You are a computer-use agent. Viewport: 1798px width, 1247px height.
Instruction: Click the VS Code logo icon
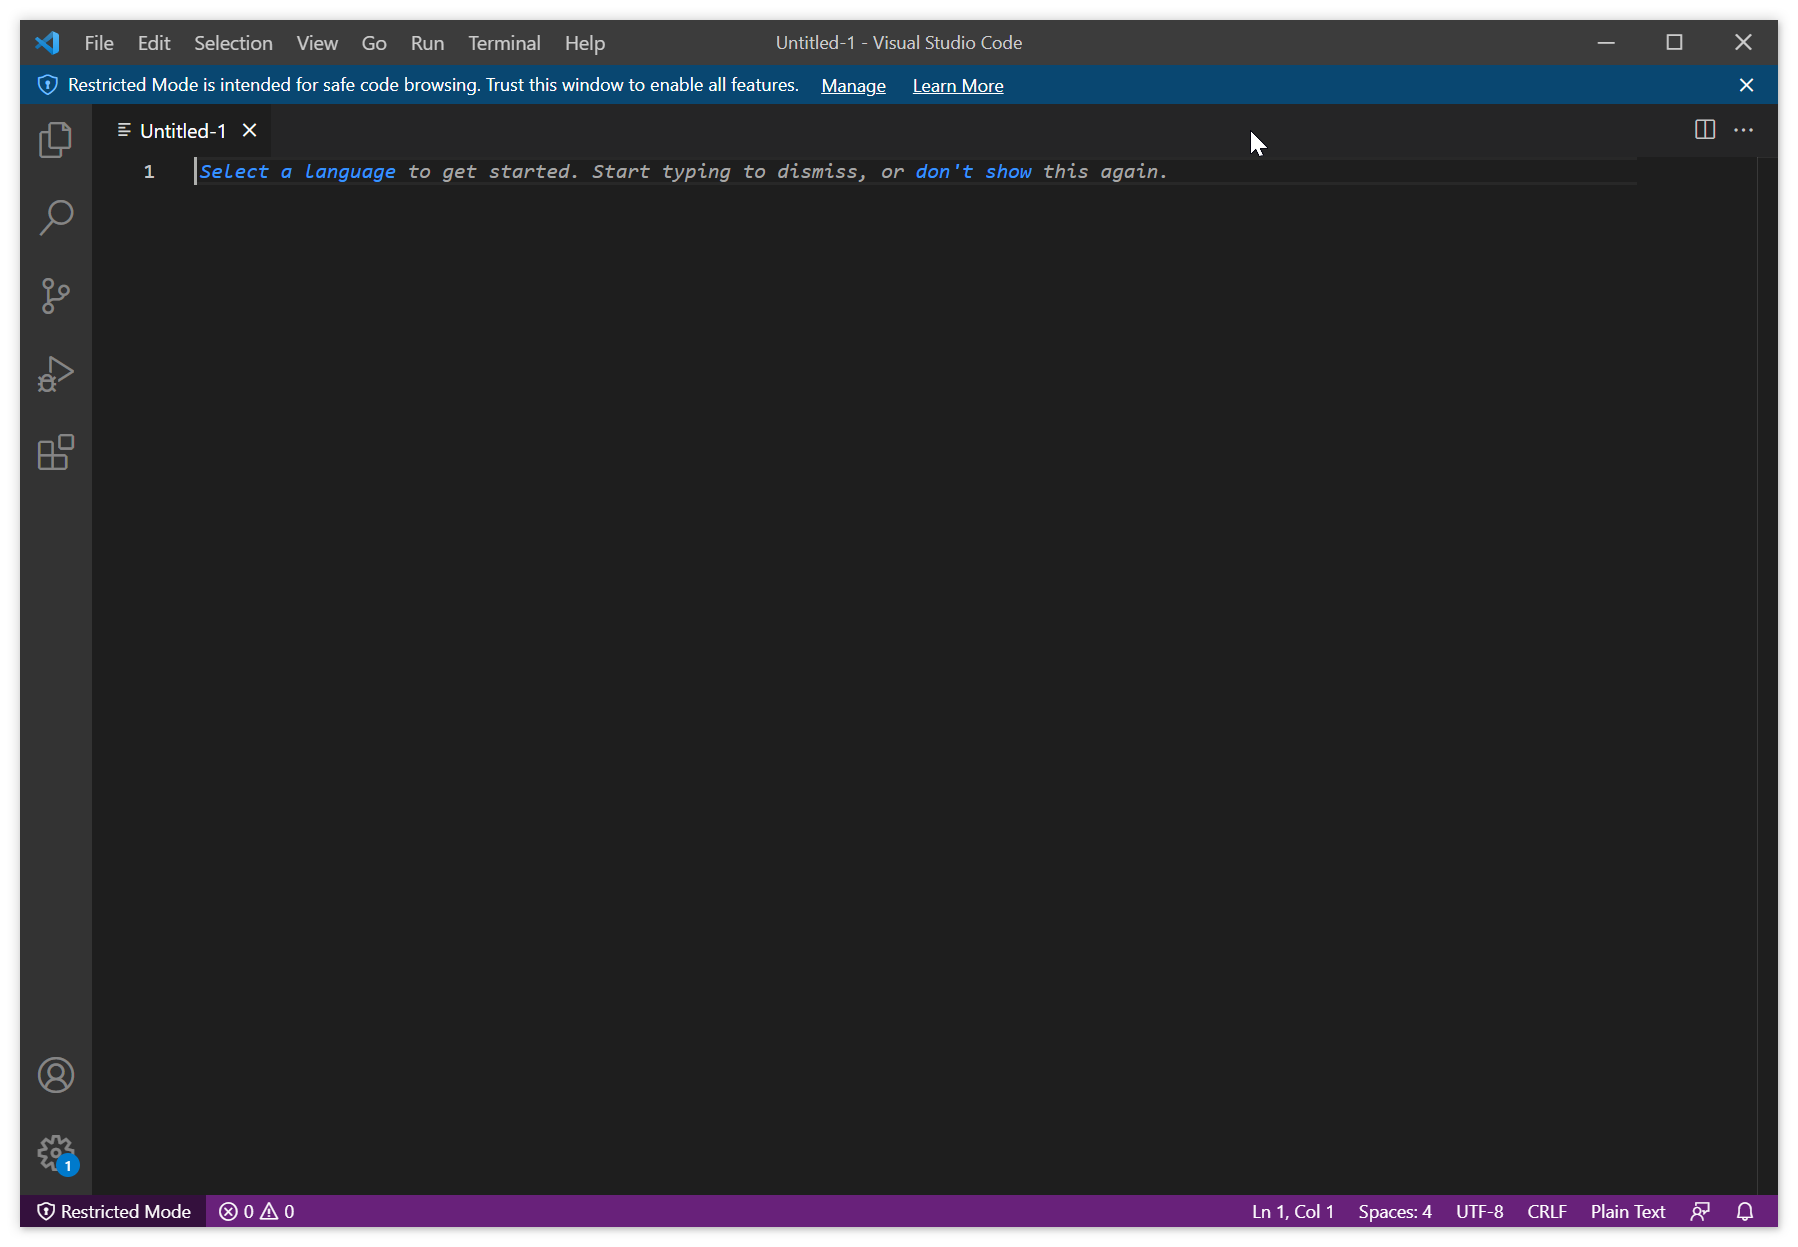click(47, 43)
